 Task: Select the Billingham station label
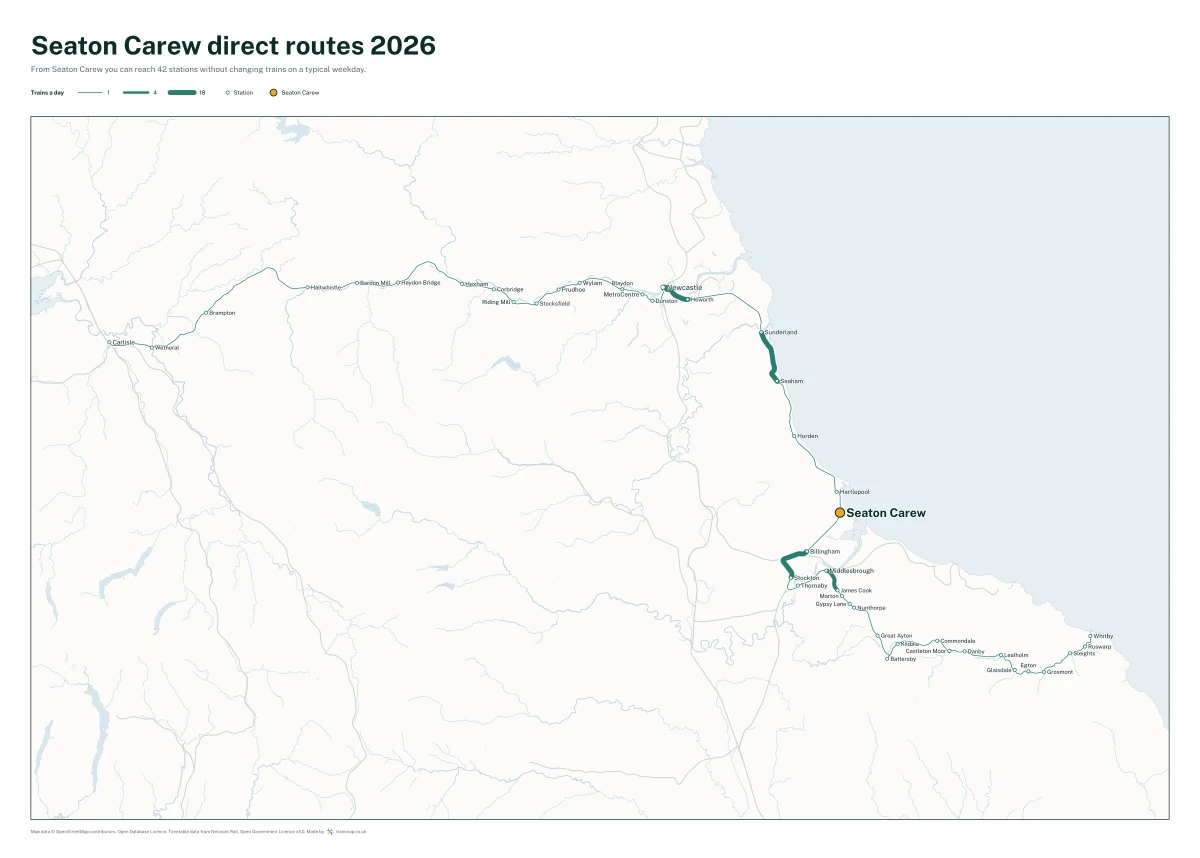point(825,551)
